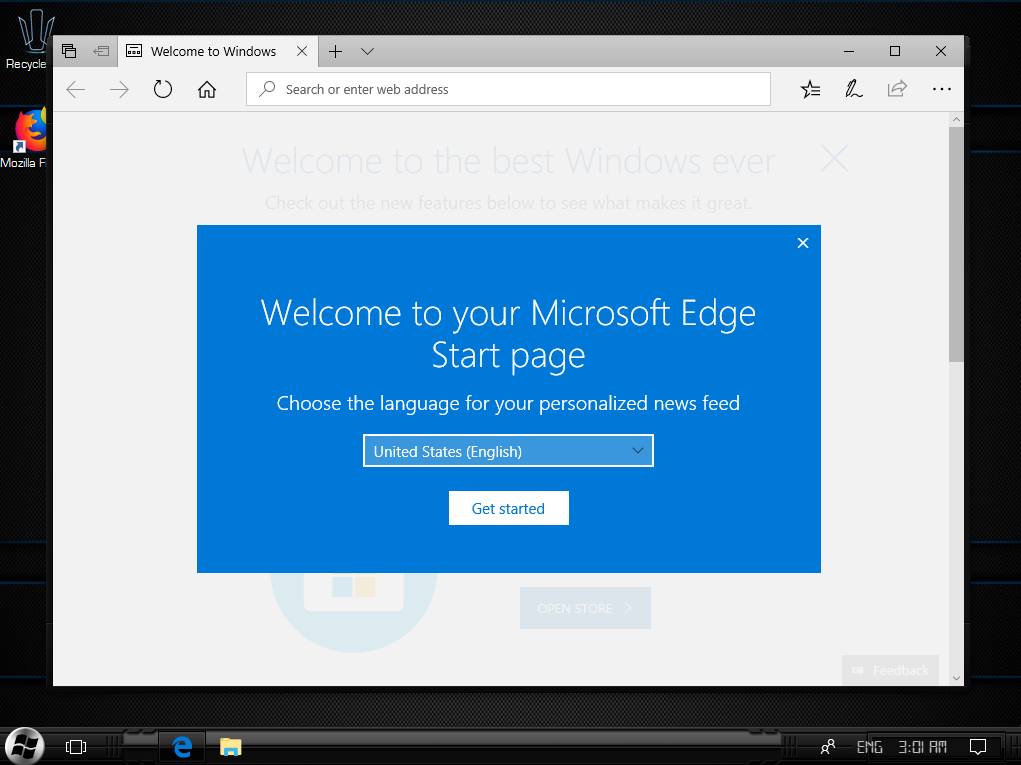Open the People icon in system tray
This screenshot has width=1021, height=765.
(828, 747)
